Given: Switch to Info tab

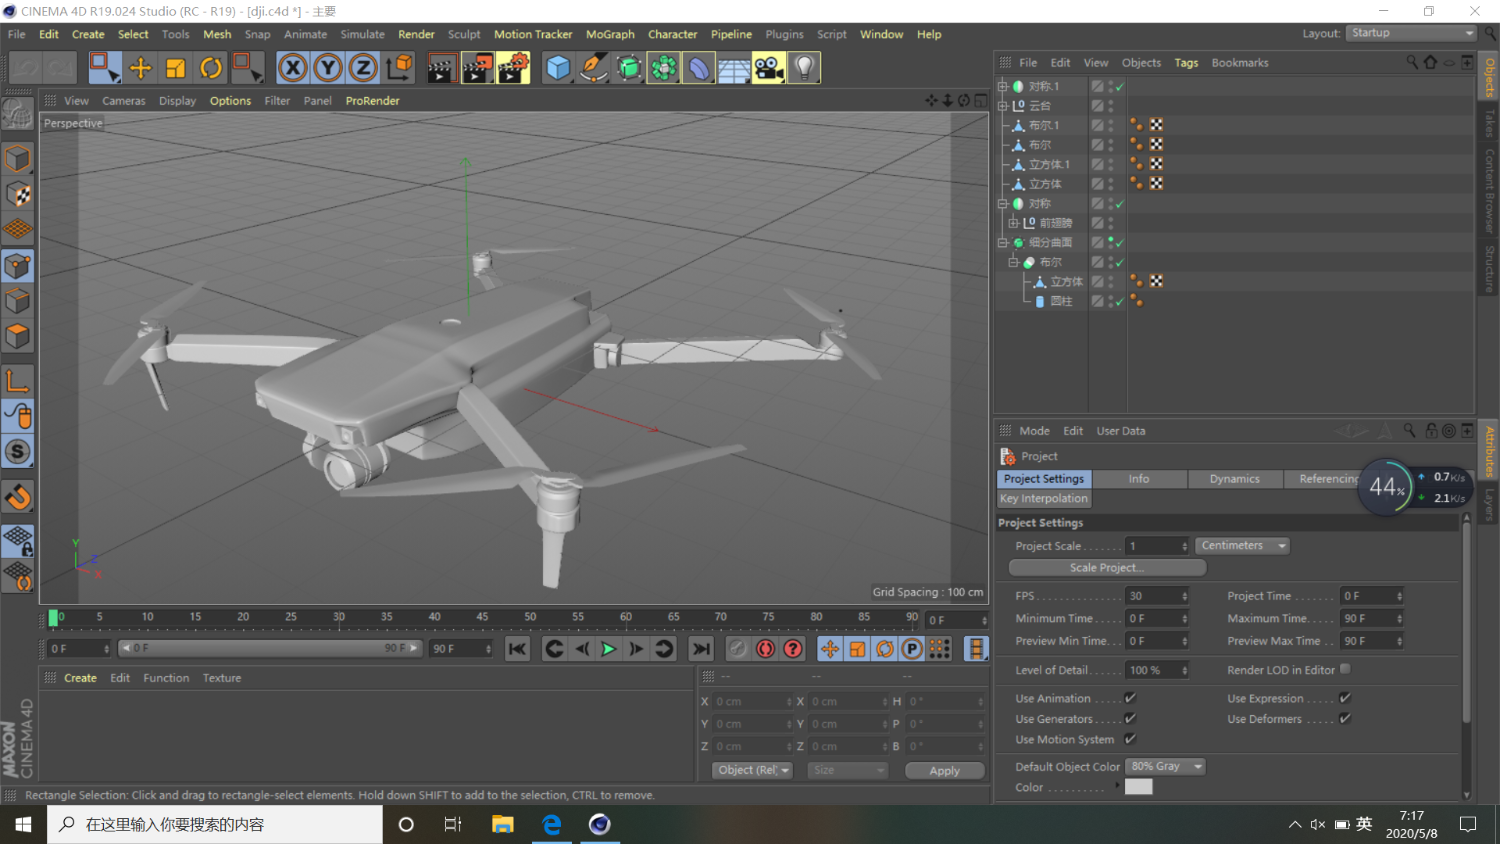Looking at the screenshot, I should pos(1139,479).
